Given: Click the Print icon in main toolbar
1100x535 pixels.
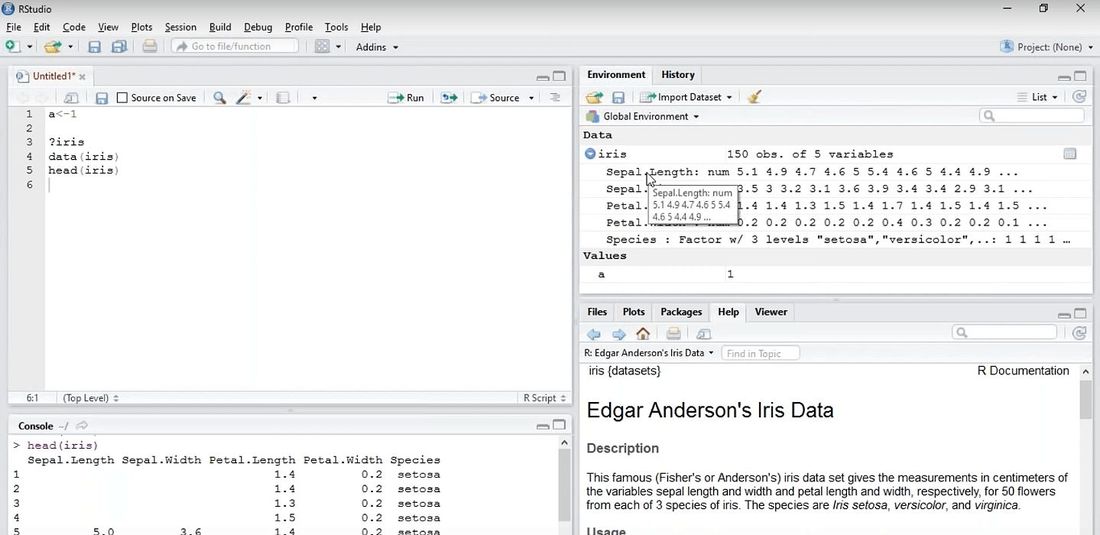Looking at the screenshot, I should tap(149, 46).
